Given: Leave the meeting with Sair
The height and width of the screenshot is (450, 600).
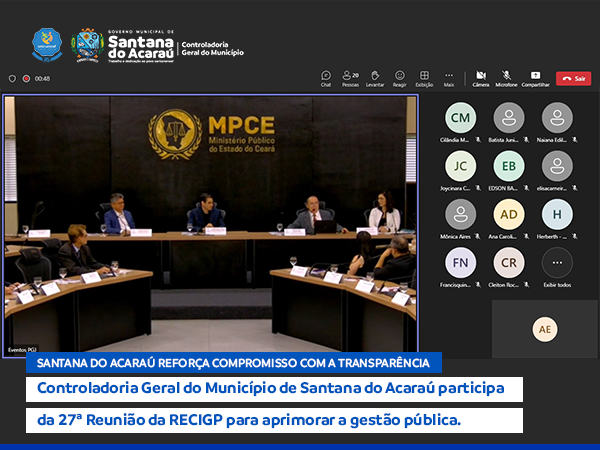Looking at the screenshot, I should pyautogui.click(x=574, y=78).
